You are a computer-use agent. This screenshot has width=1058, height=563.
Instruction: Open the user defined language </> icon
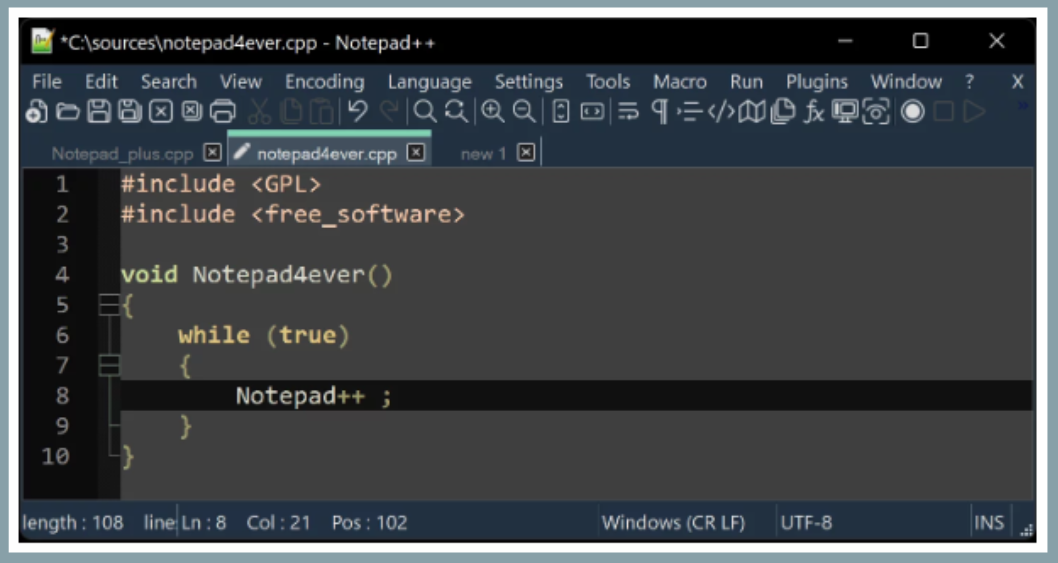tap(721, 111)
